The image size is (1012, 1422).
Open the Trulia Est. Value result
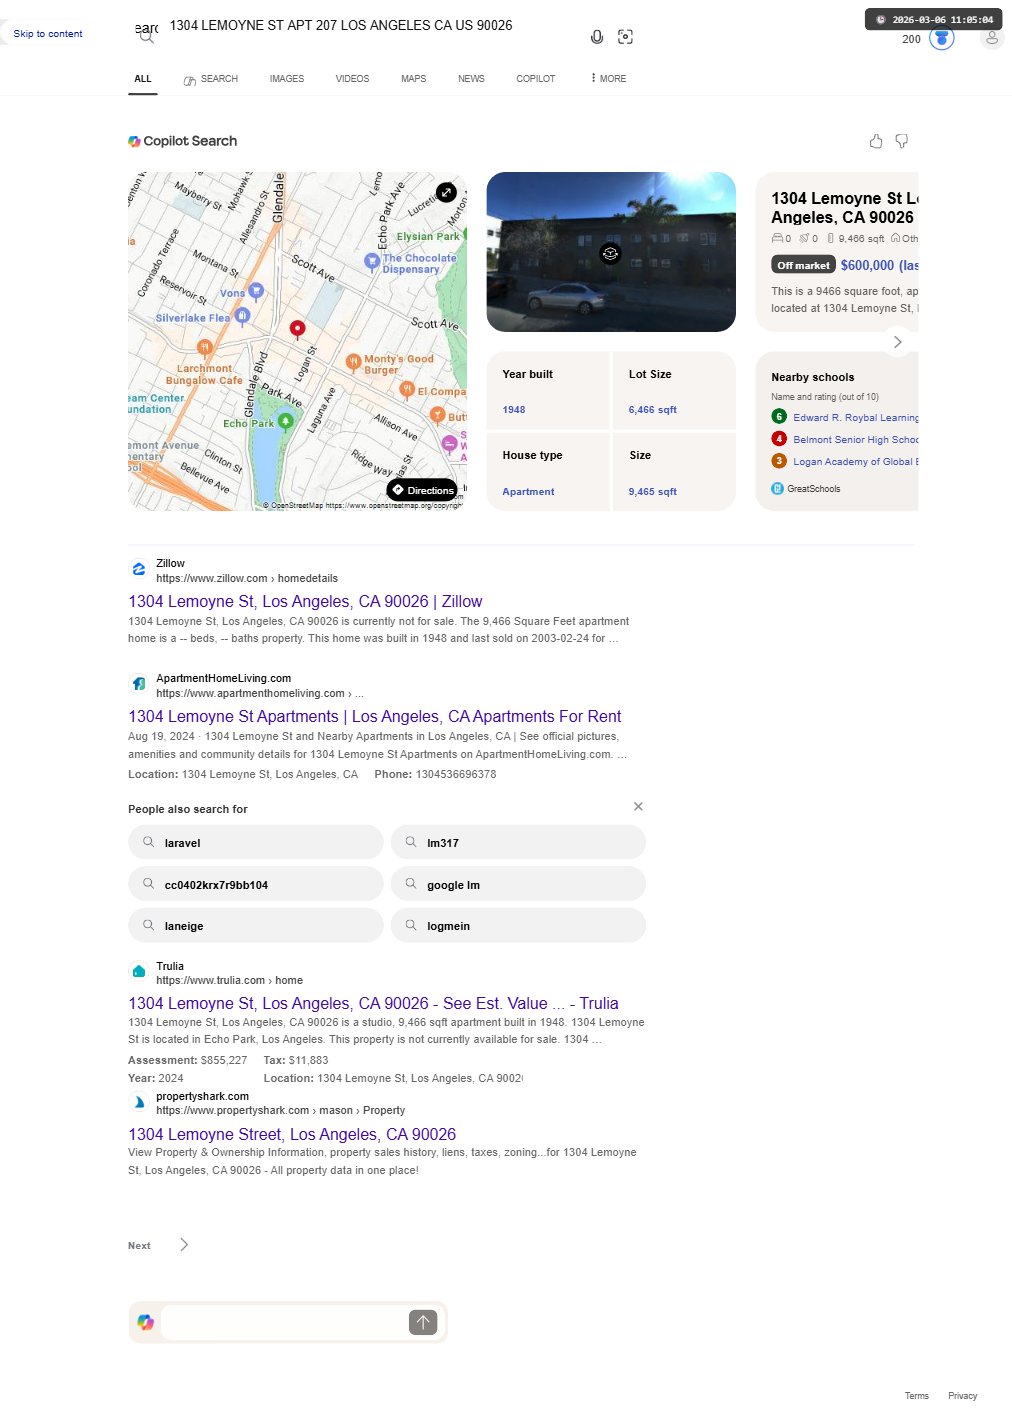373,1003
